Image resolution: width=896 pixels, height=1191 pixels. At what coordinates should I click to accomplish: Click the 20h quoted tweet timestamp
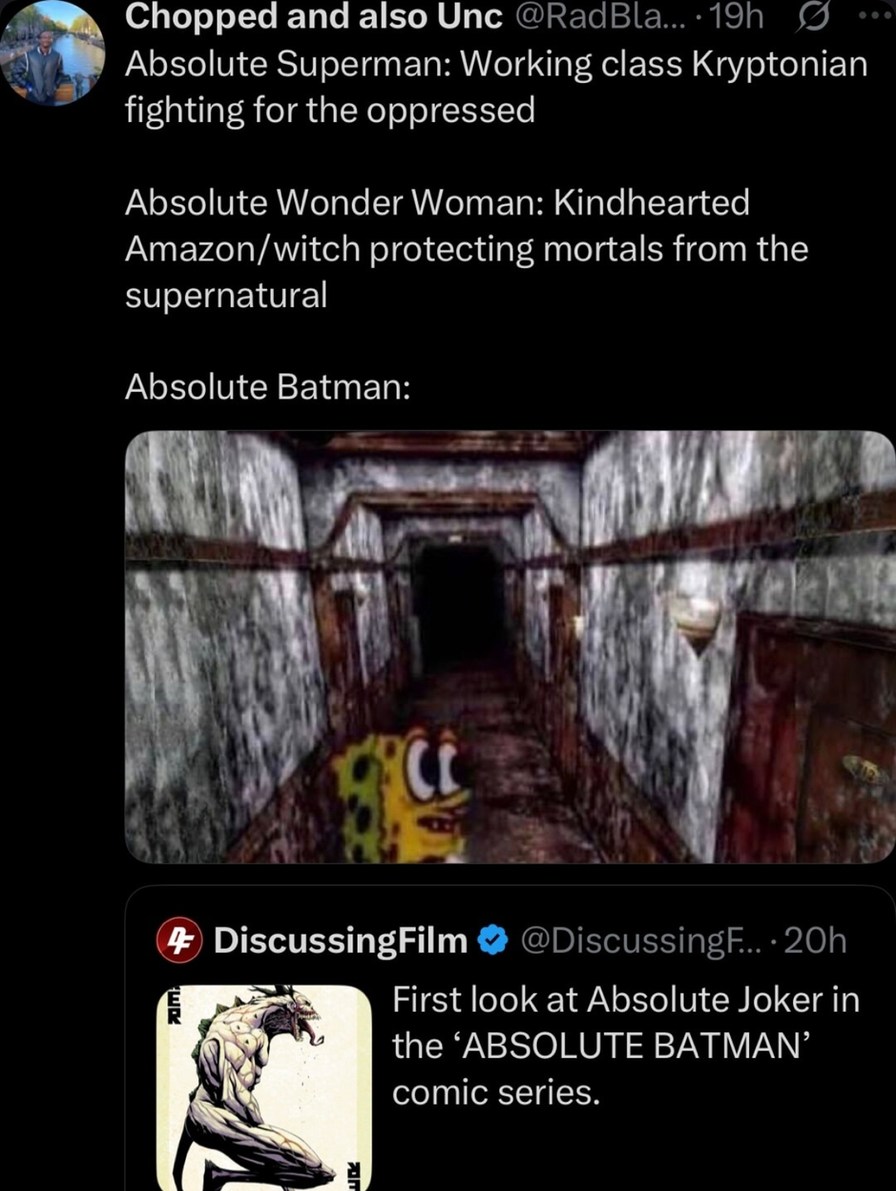[x=815, y=941]
